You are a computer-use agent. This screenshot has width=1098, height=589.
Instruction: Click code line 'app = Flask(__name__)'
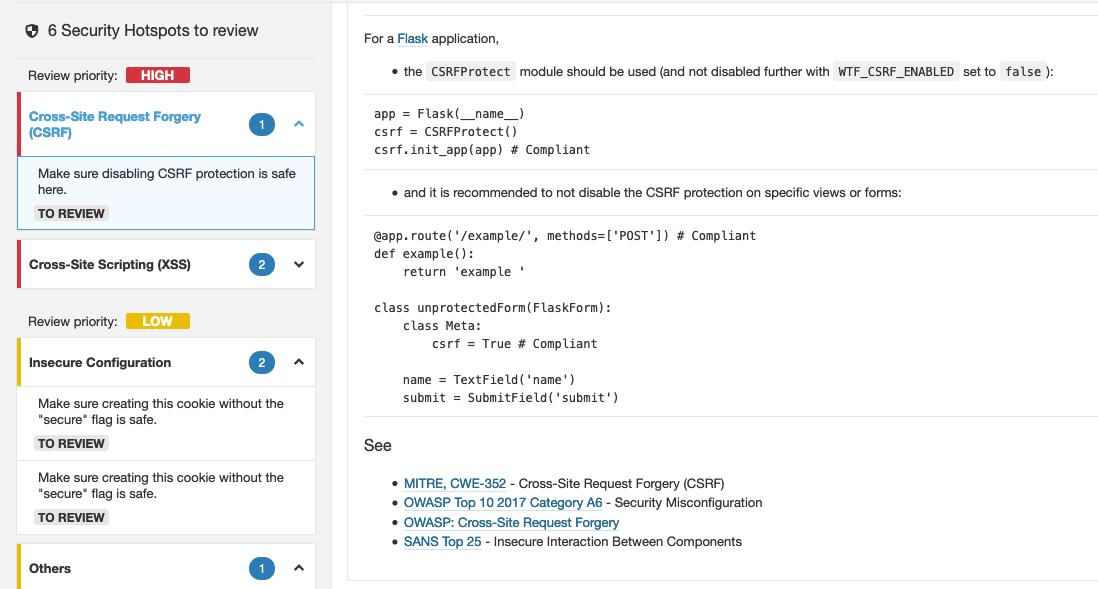449,113
